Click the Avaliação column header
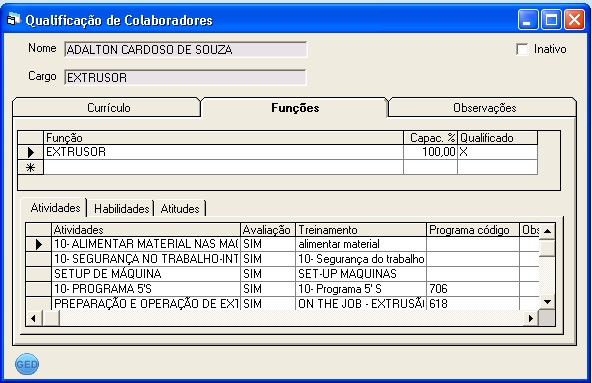This screenshot has height=383, width=592. click(x=268, y=230)
